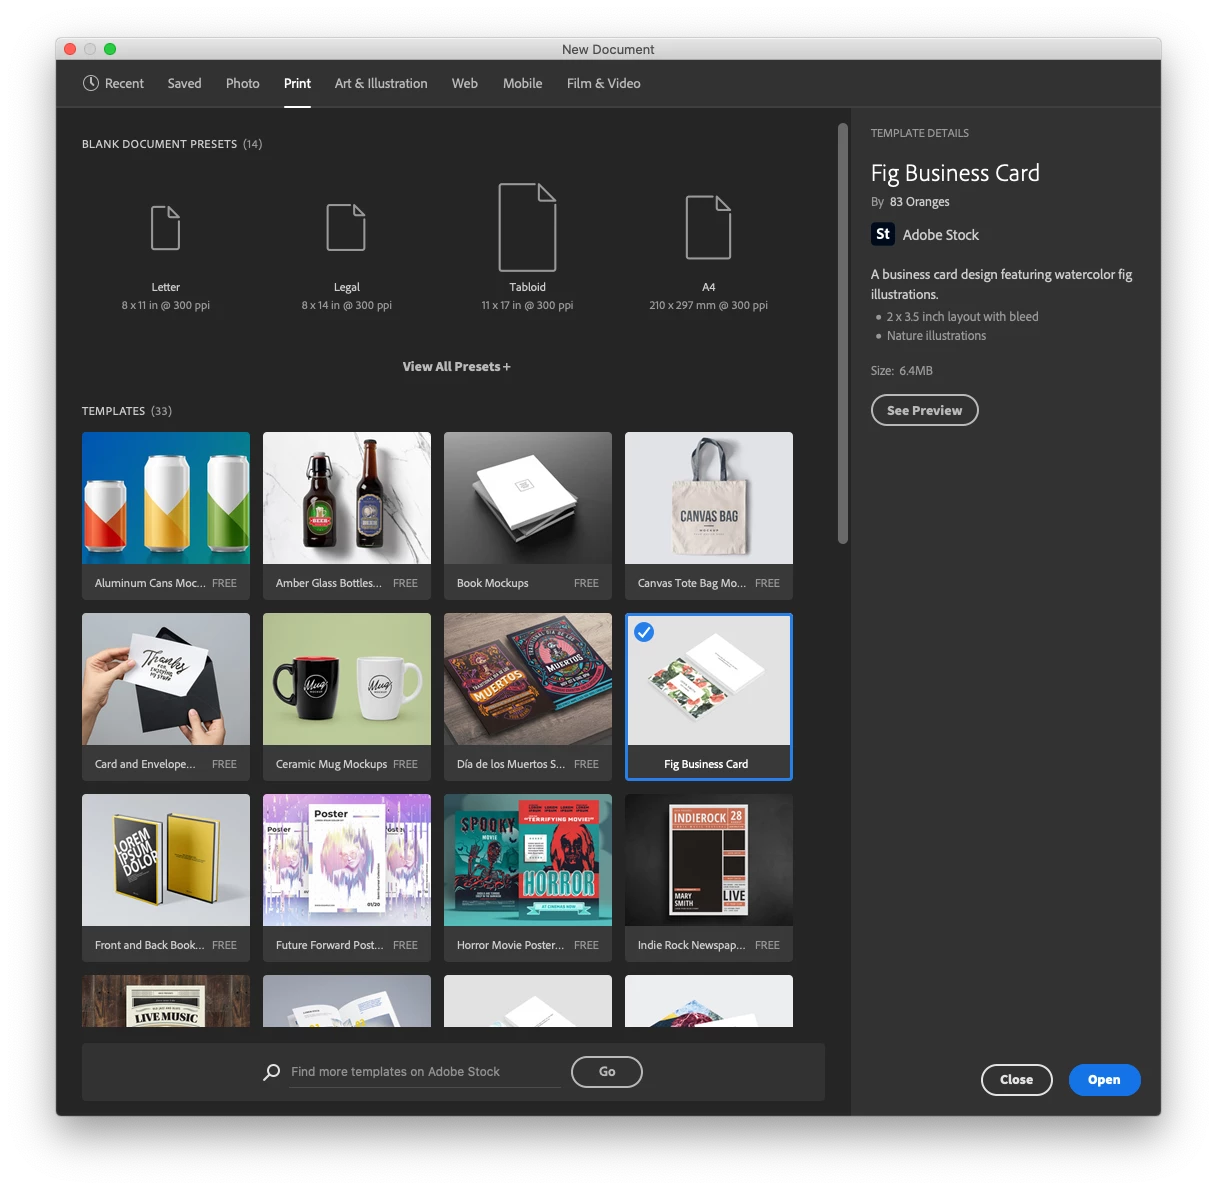Switch to the Saved tab

point(184,83)
